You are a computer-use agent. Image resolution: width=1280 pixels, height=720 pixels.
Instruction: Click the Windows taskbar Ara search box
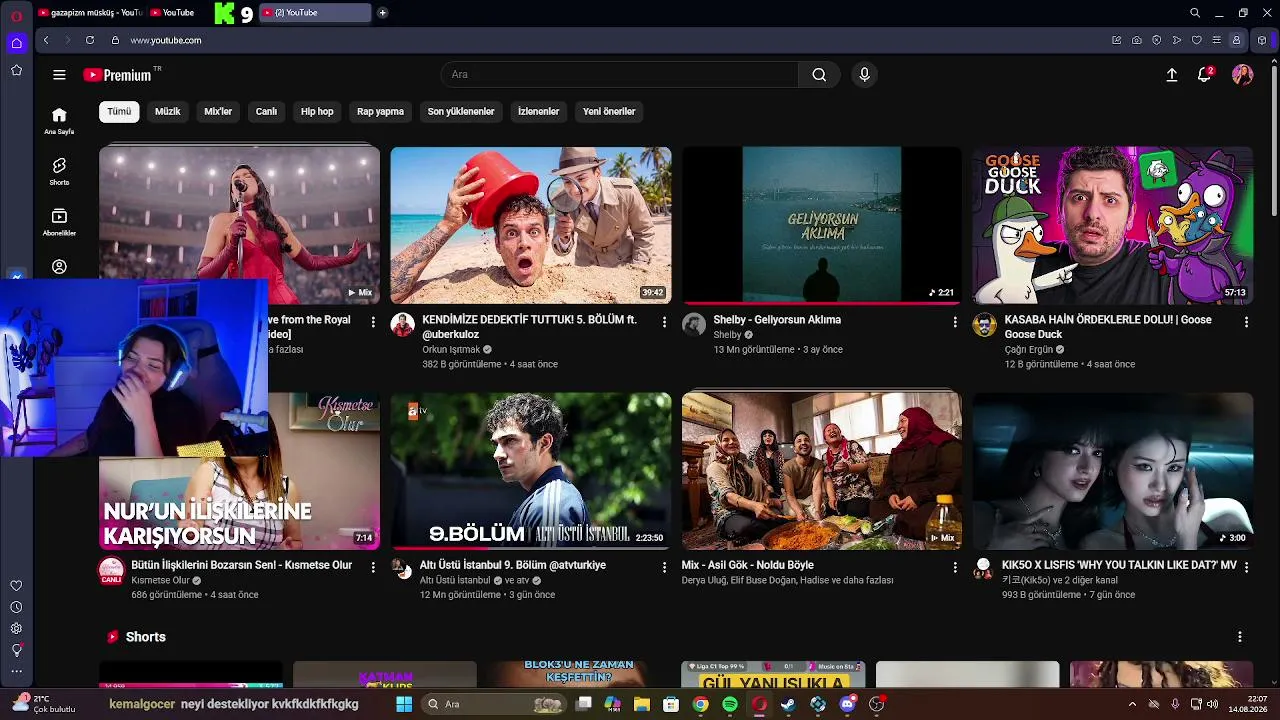point(494,704)
